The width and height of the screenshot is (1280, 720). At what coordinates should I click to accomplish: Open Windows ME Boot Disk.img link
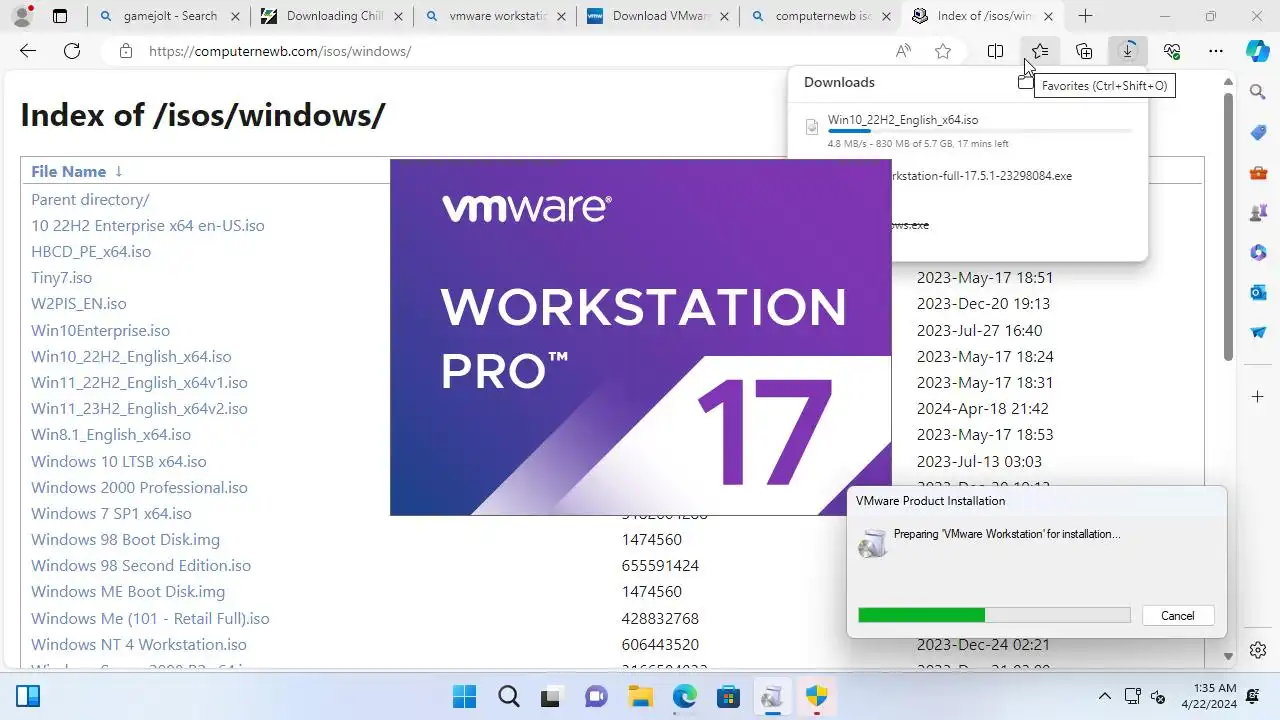(128, 591)
